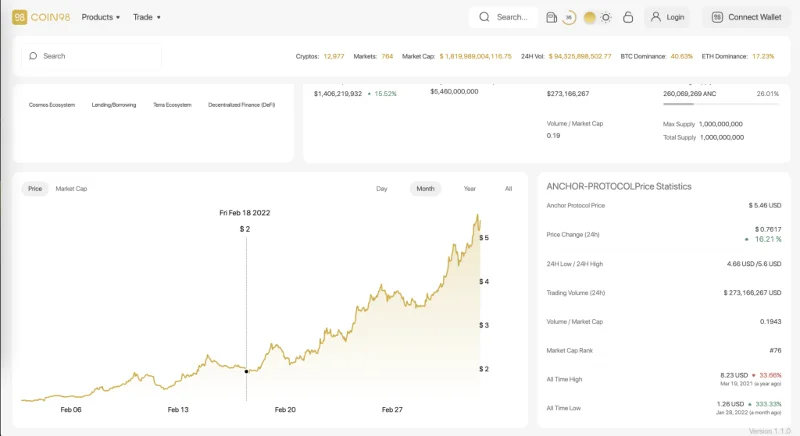Click the 'ANCHOR-PROTOCOLPrice Statistics' heading
The image size is (800, 436).
[619, 187]
